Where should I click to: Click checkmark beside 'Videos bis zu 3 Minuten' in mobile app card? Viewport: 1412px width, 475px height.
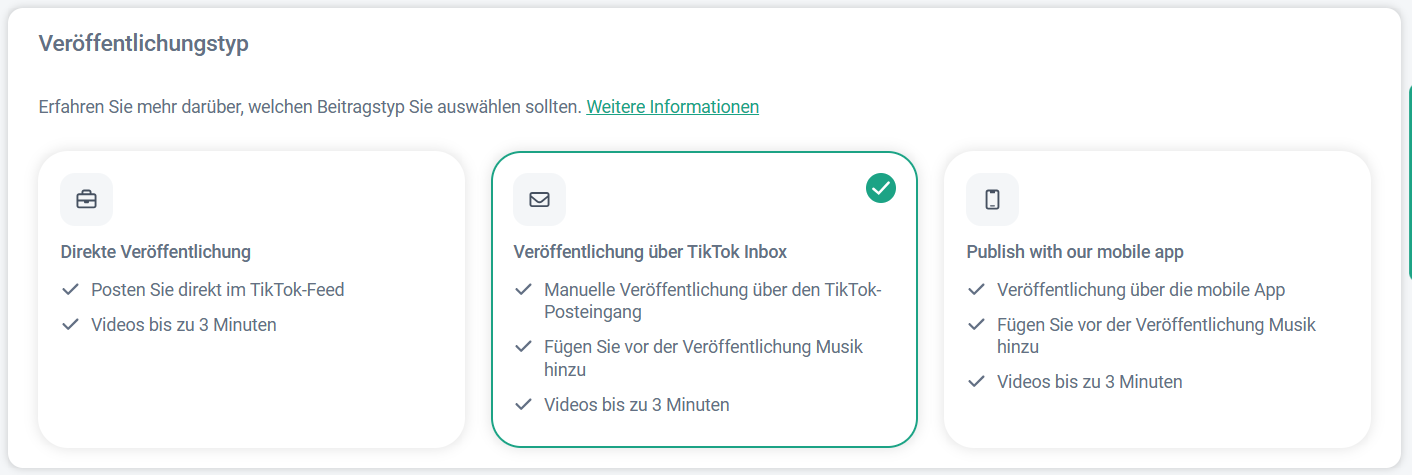(976, 382)
